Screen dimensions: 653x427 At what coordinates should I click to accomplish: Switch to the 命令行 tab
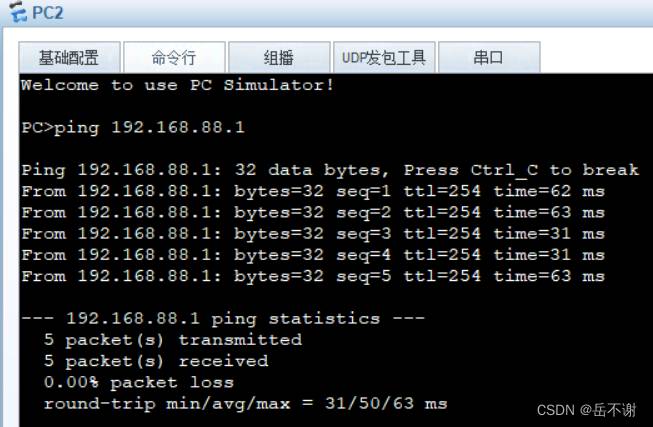(x=174, y=57)
